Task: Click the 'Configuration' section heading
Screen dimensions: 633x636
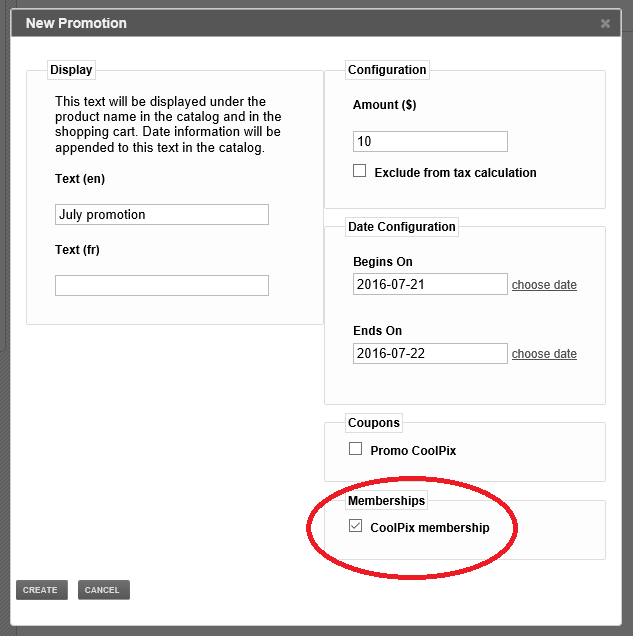Action: coord(387,70)
